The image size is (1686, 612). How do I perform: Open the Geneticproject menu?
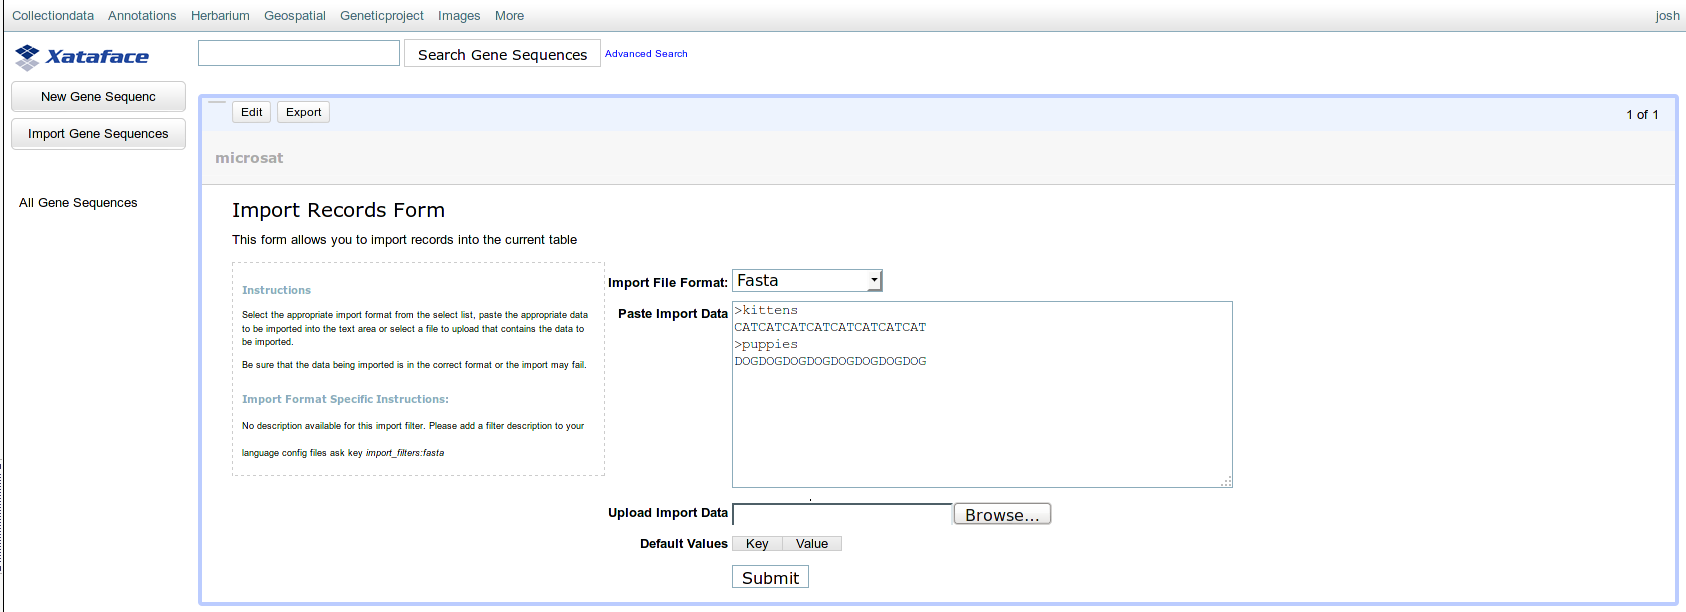pos(382,16)
